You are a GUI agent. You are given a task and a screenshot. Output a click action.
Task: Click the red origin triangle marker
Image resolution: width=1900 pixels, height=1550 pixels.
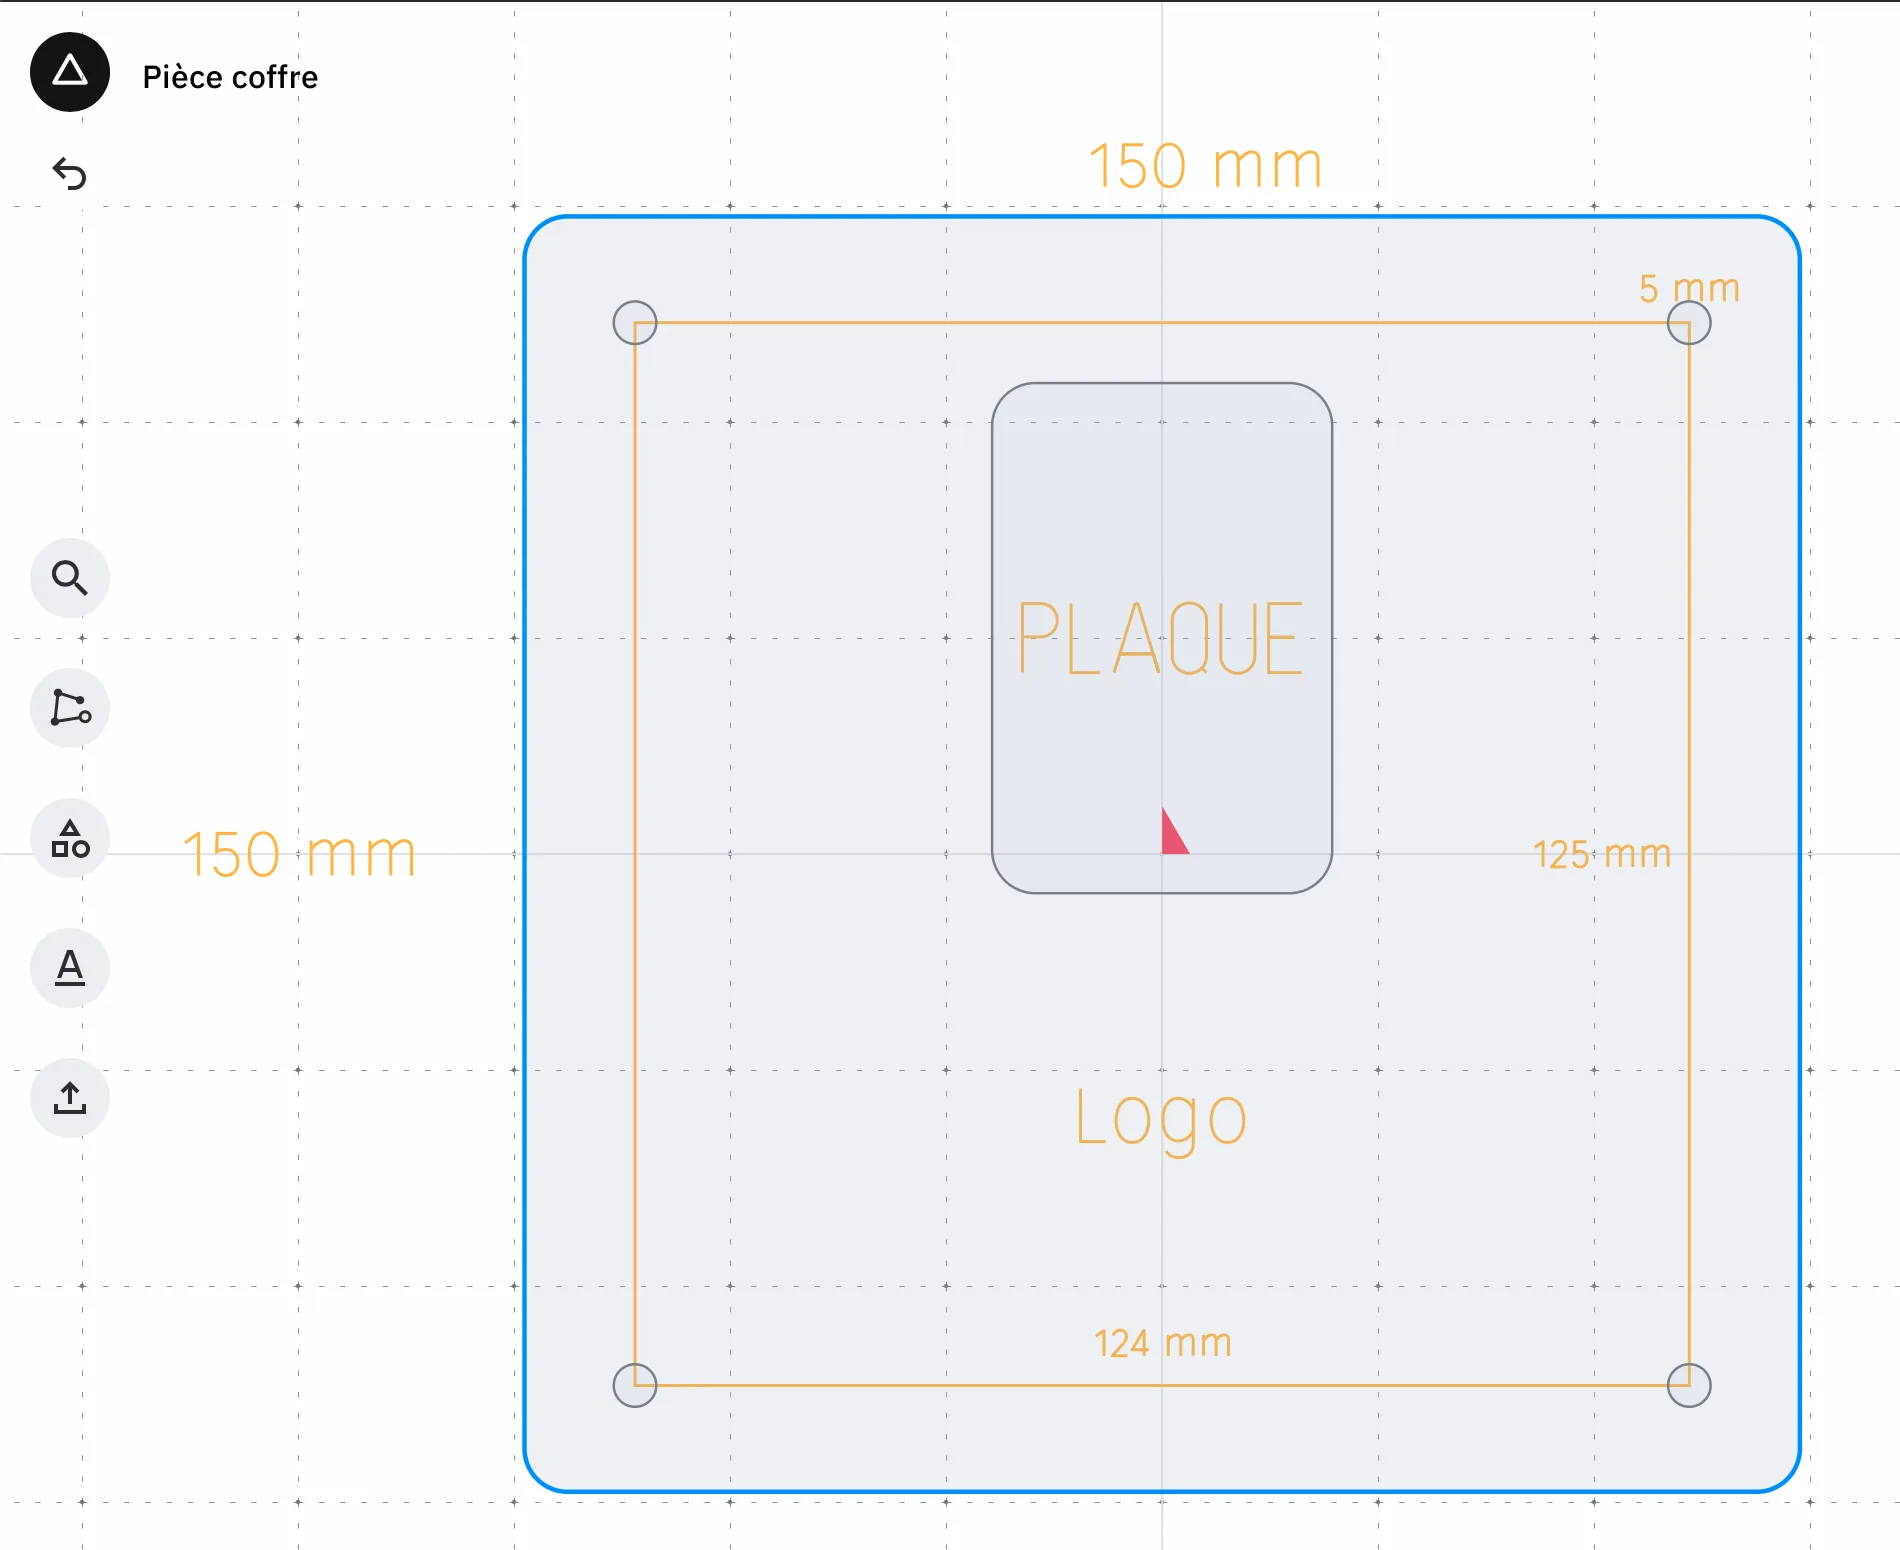[1173, 836]
